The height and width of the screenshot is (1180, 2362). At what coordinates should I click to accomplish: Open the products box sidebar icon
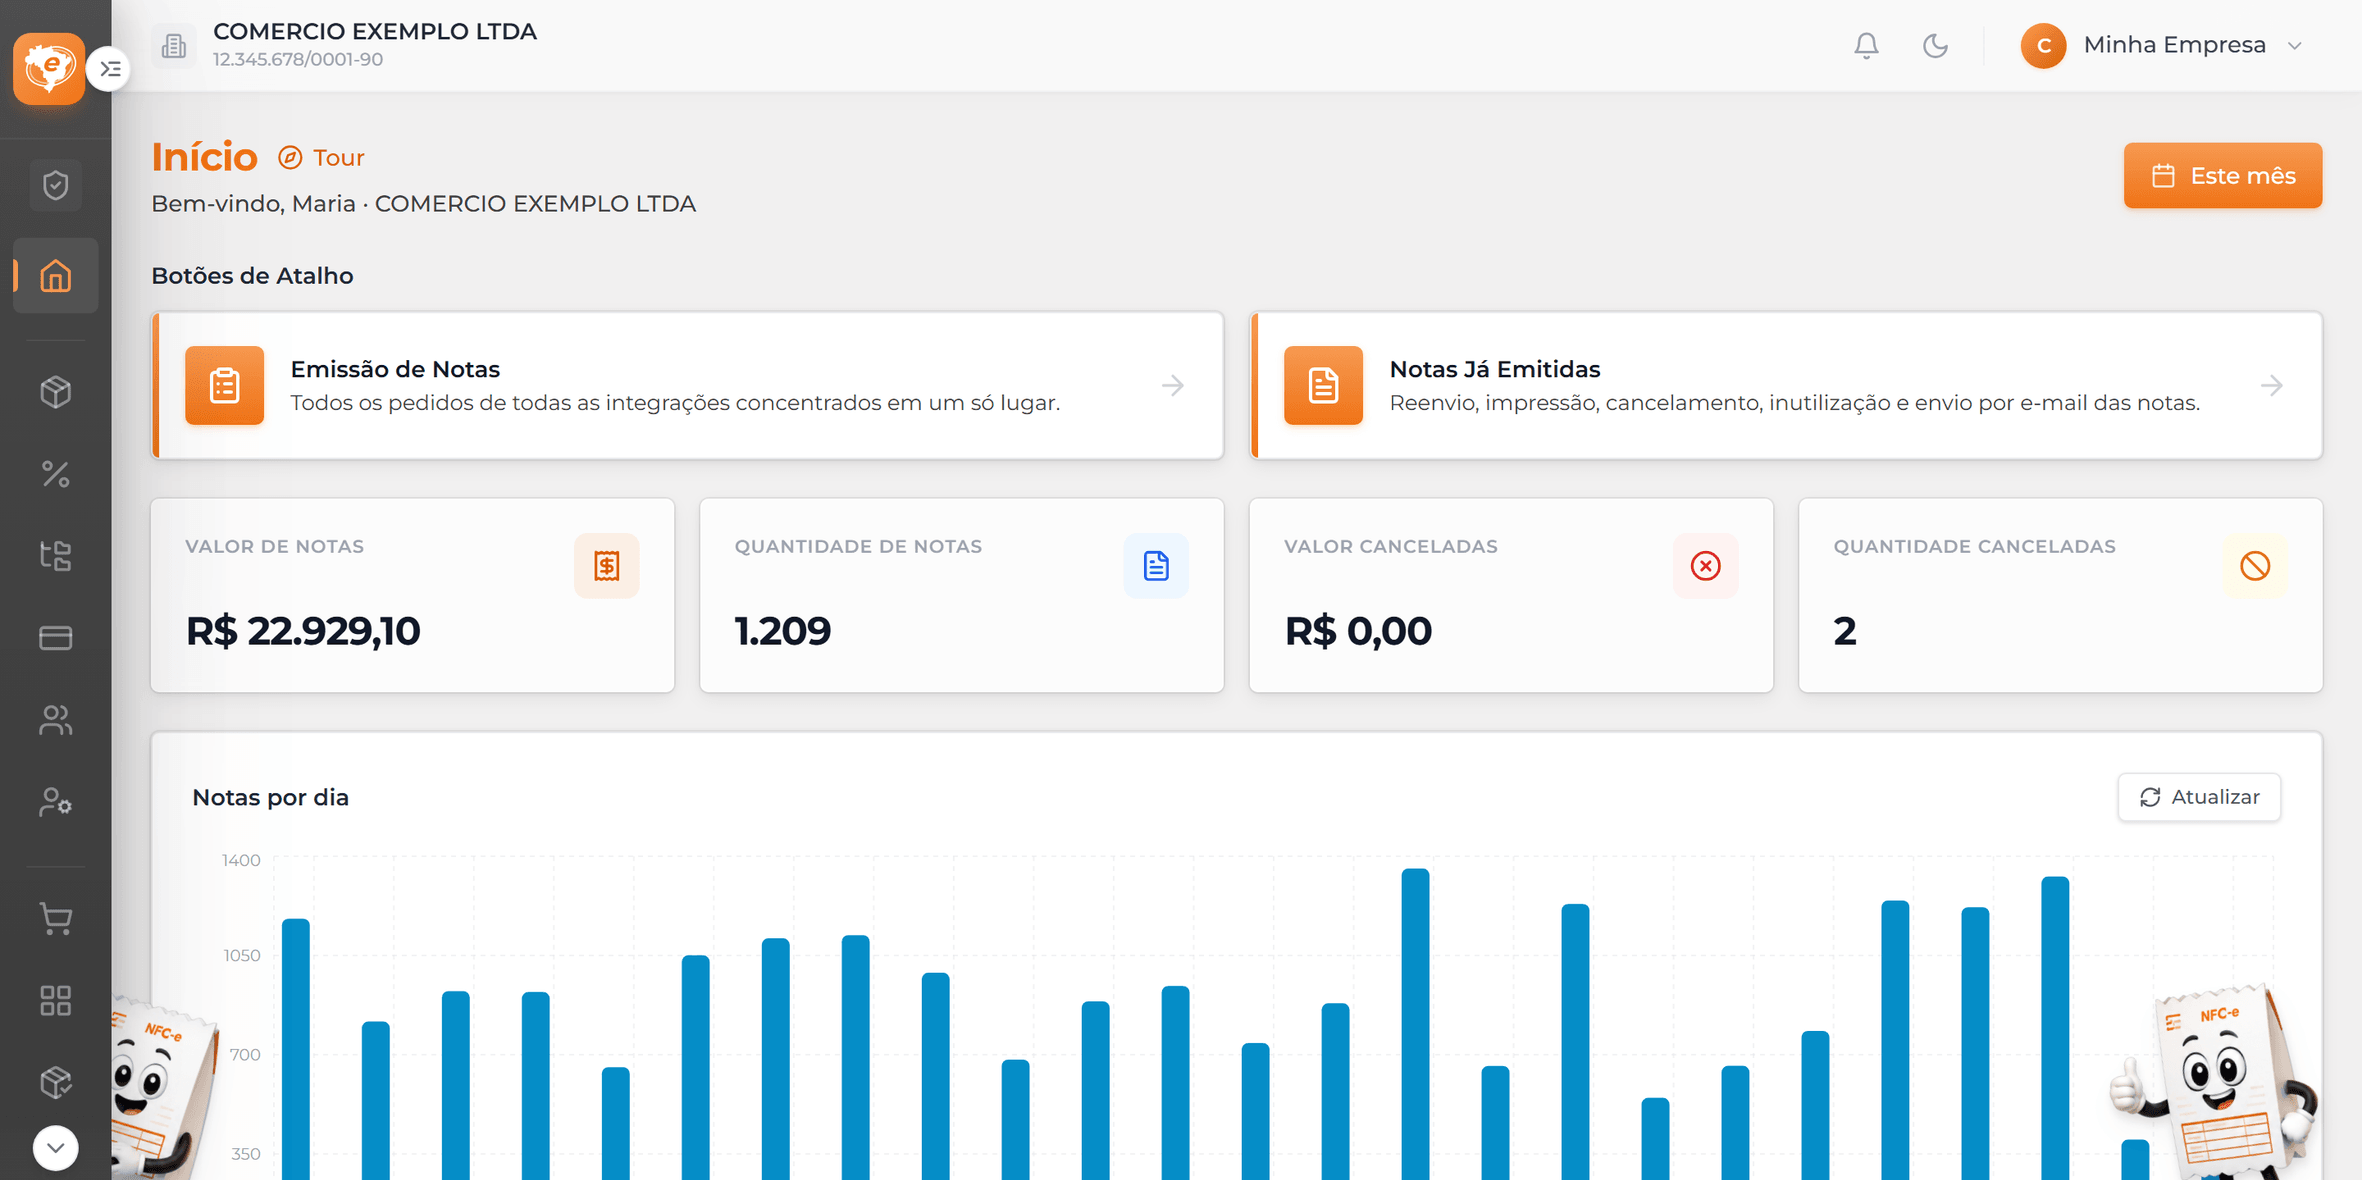56,392
